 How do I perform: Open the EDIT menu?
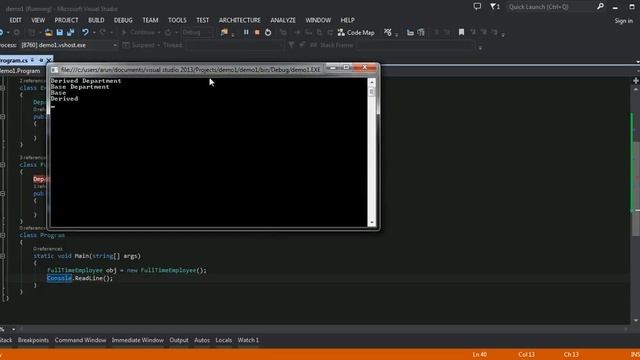pyautogui.click(x=16, y=20)
